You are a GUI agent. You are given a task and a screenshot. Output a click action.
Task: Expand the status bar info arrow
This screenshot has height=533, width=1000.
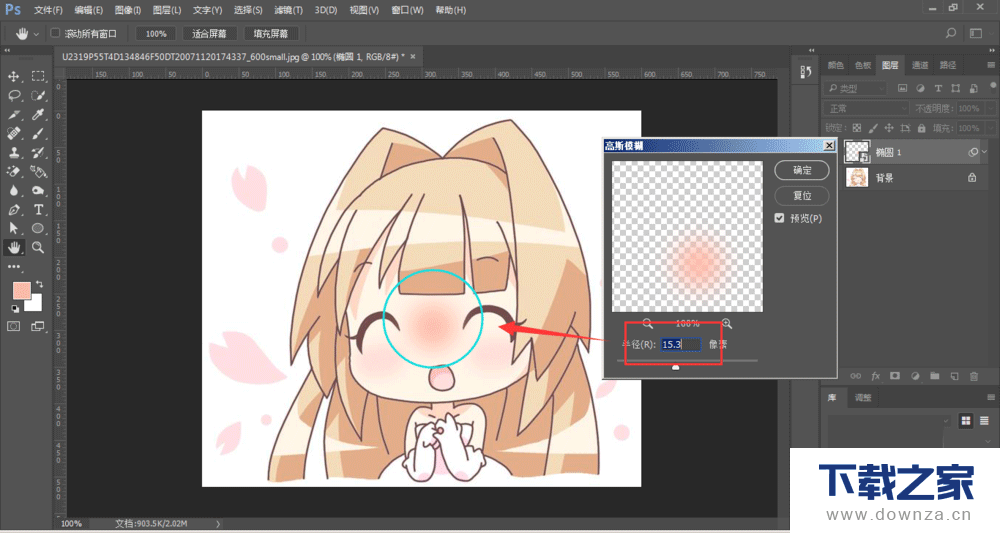pyautogui.click(x=217, y=523)
